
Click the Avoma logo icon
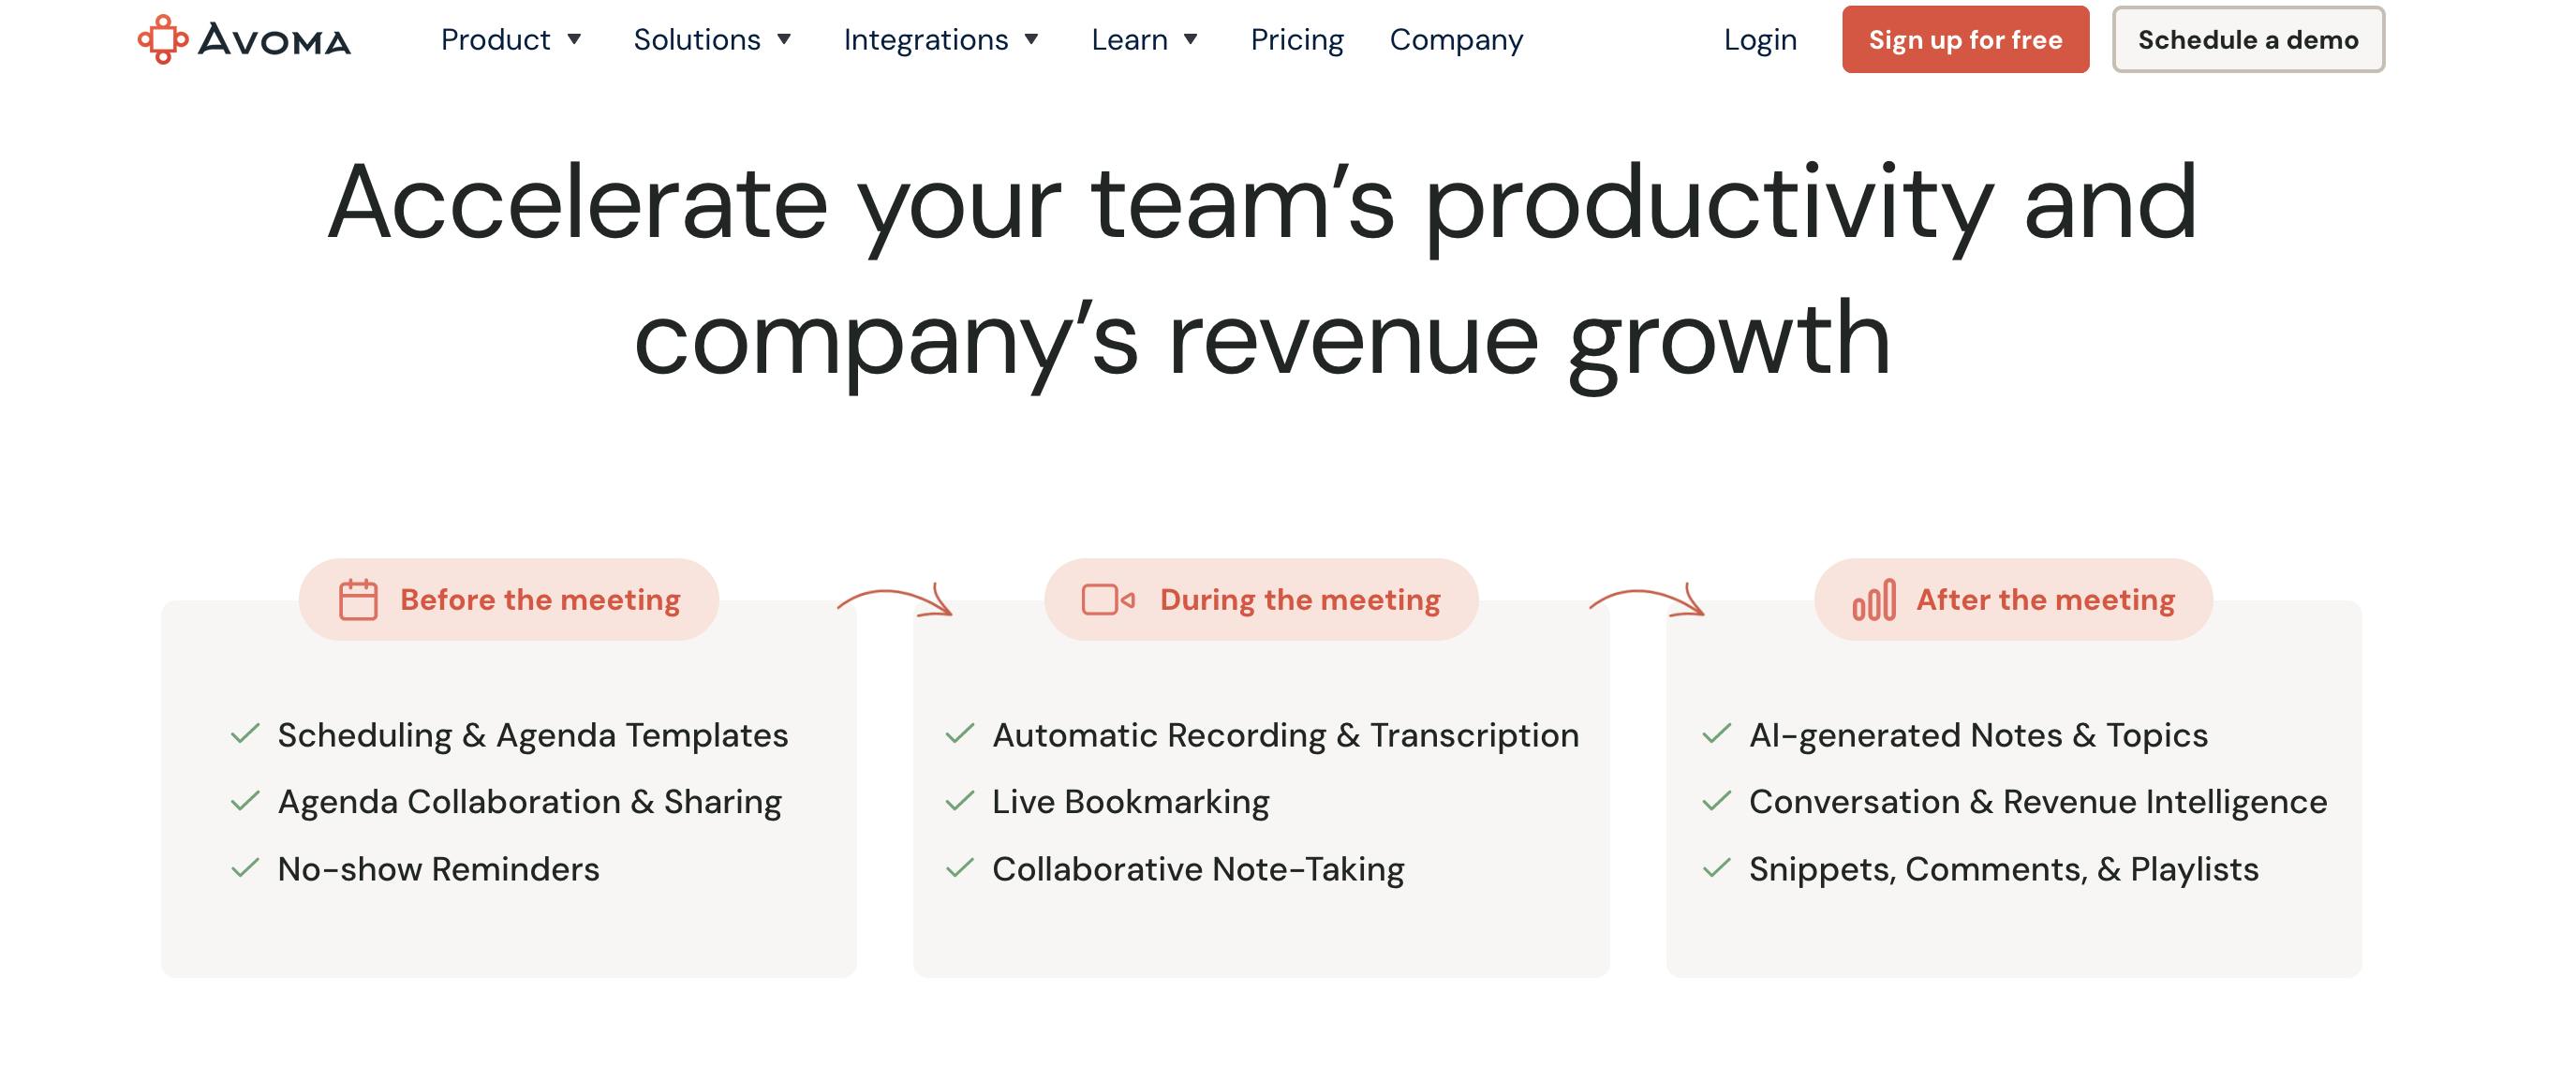[163, 40]
